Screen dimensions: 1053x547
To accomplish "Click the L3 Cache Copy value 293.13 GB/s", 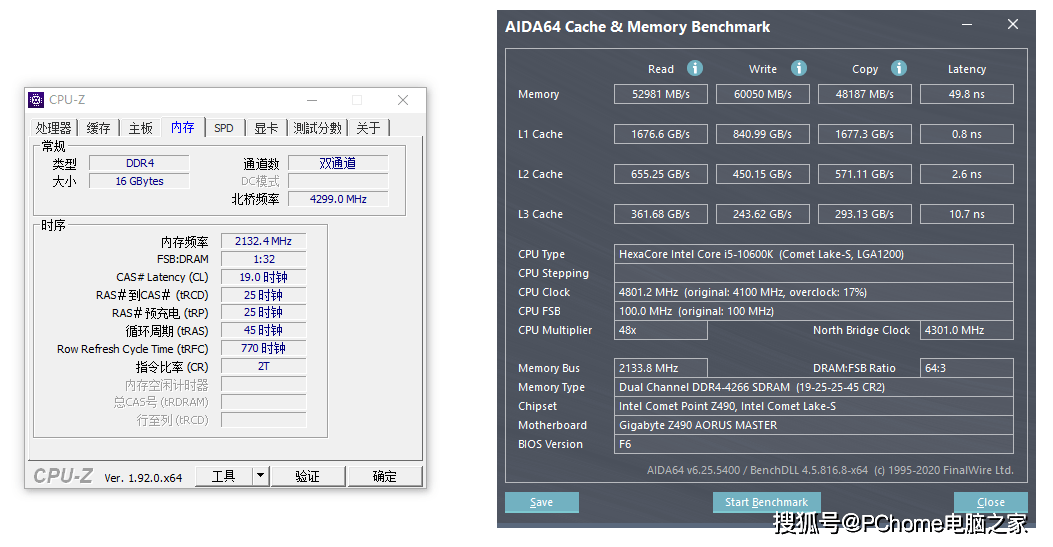I will 865,214.
